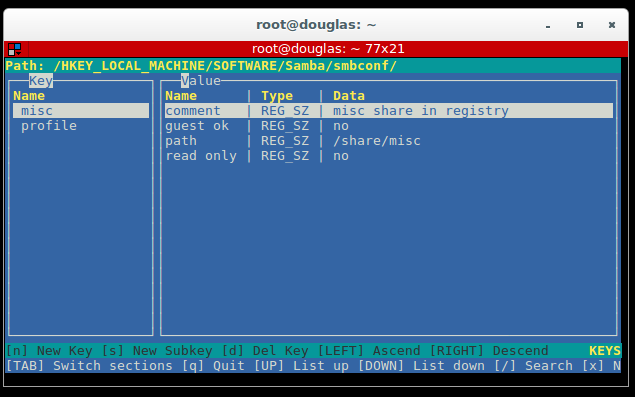Viewport: 635px width, 397px height.
Task: Click 'no' data in read only row
Action: (x=341, y=156)
